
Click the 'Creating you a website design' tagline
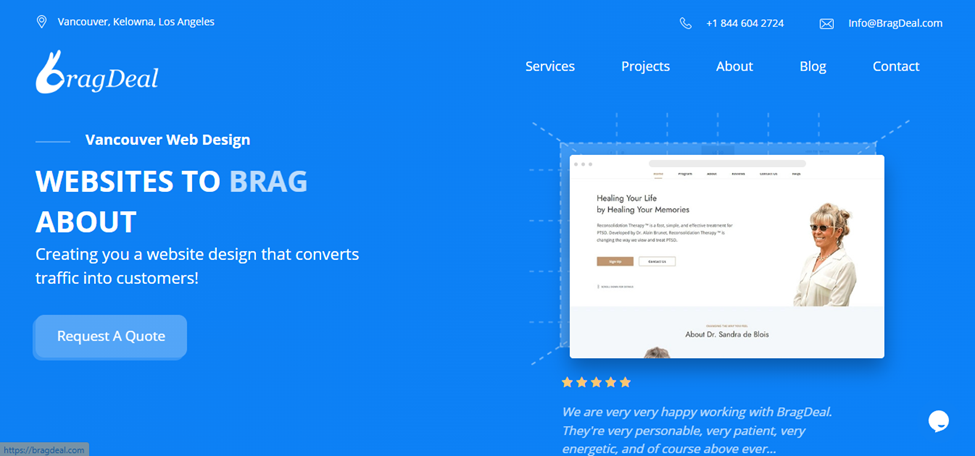pyautogui.click(x=197, y=266)
